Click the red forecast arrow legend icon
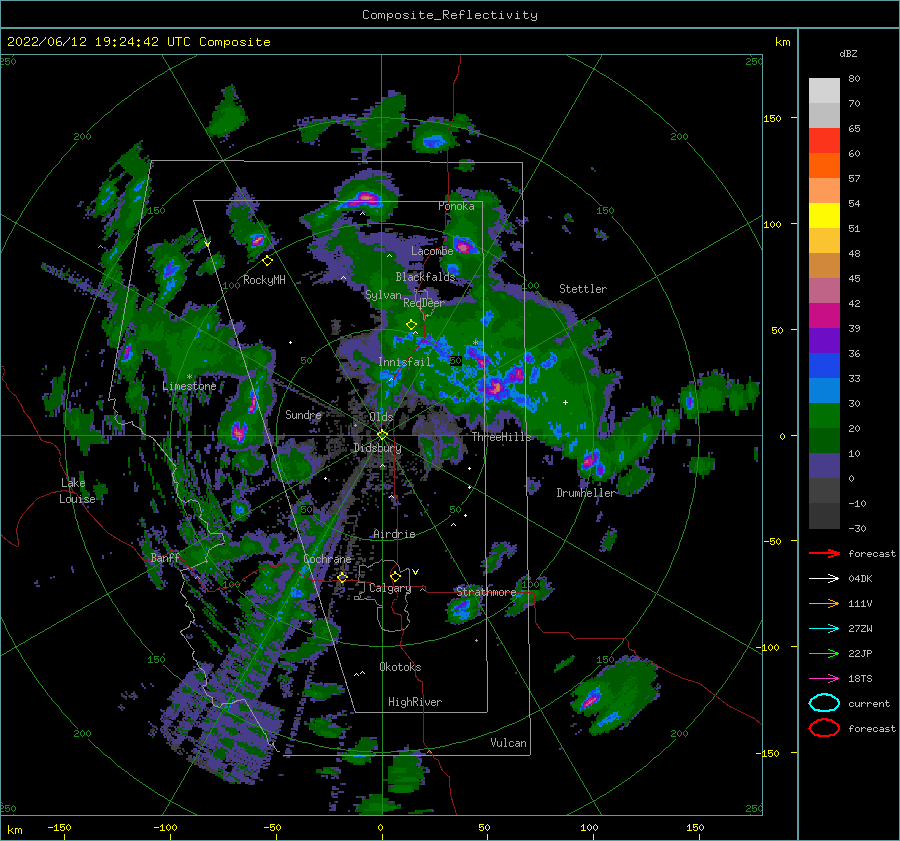The image size is (900, 841). point(824,553)
